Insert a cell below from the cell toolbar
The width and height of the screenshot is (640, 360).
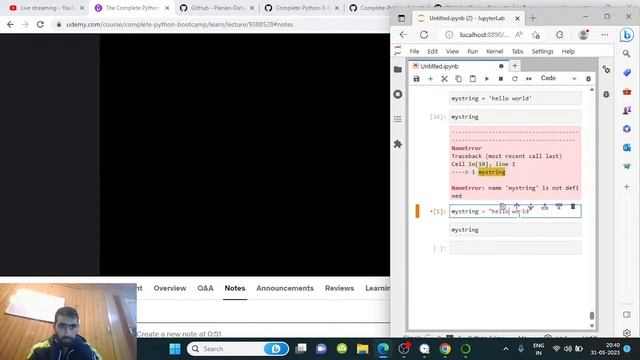(x=559, y=207)
